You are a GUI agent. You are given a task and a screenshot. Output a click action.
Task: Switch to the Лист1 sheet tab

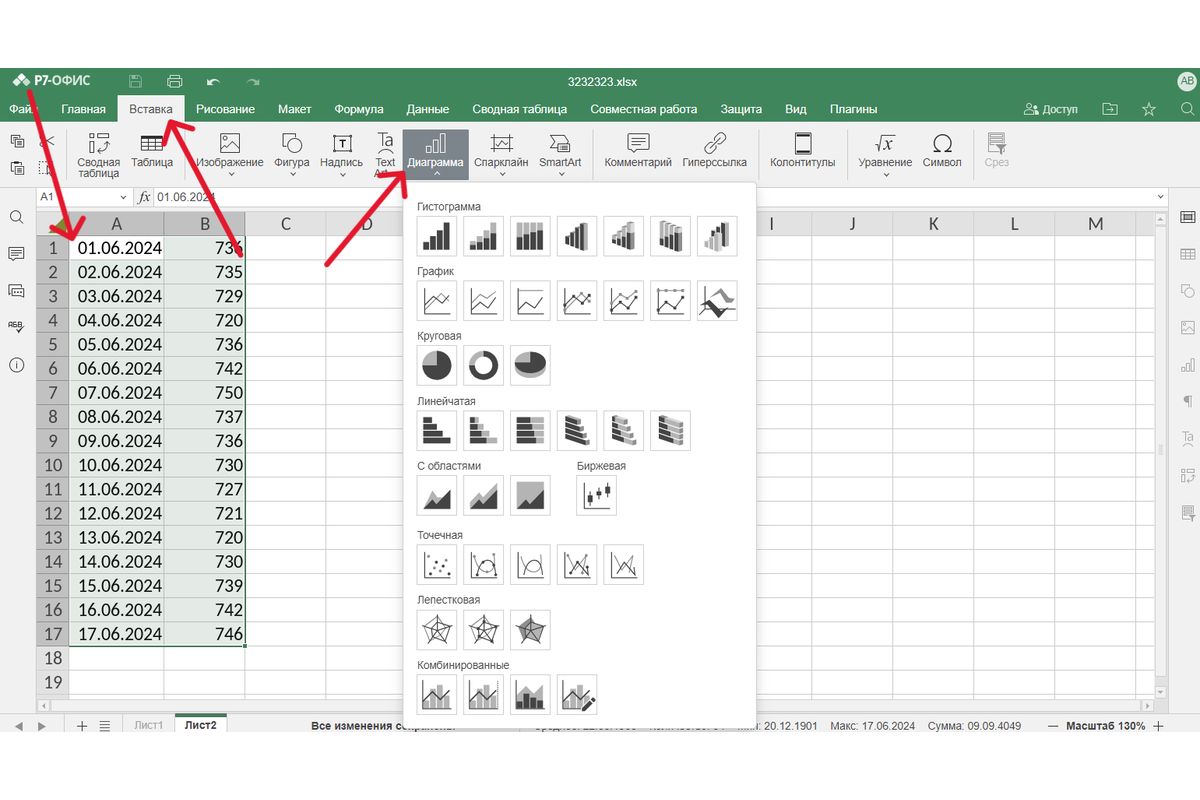(x=148, y=726)
